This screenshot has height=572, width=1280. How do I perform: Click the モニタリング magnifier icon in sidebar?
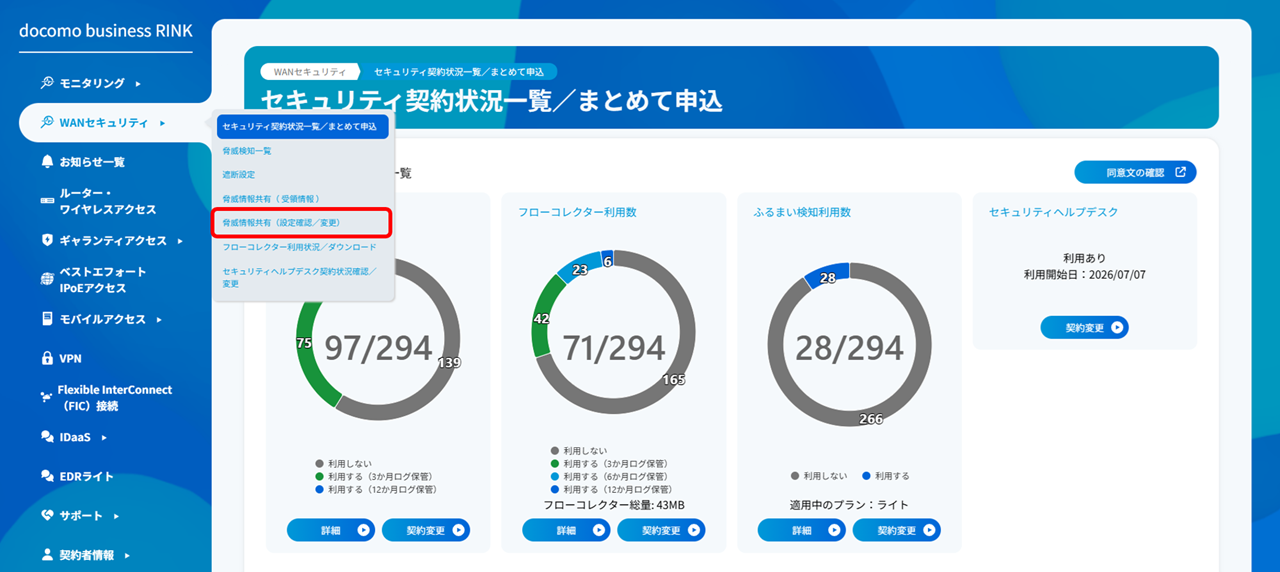47,83
